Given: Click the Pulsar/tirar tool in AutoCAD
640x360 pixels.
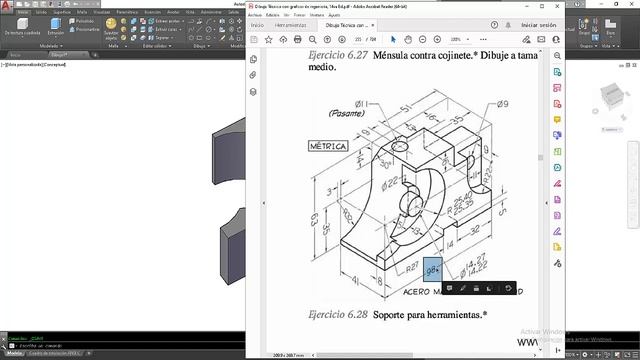Looking at the screenshot, I should point(82,21).
